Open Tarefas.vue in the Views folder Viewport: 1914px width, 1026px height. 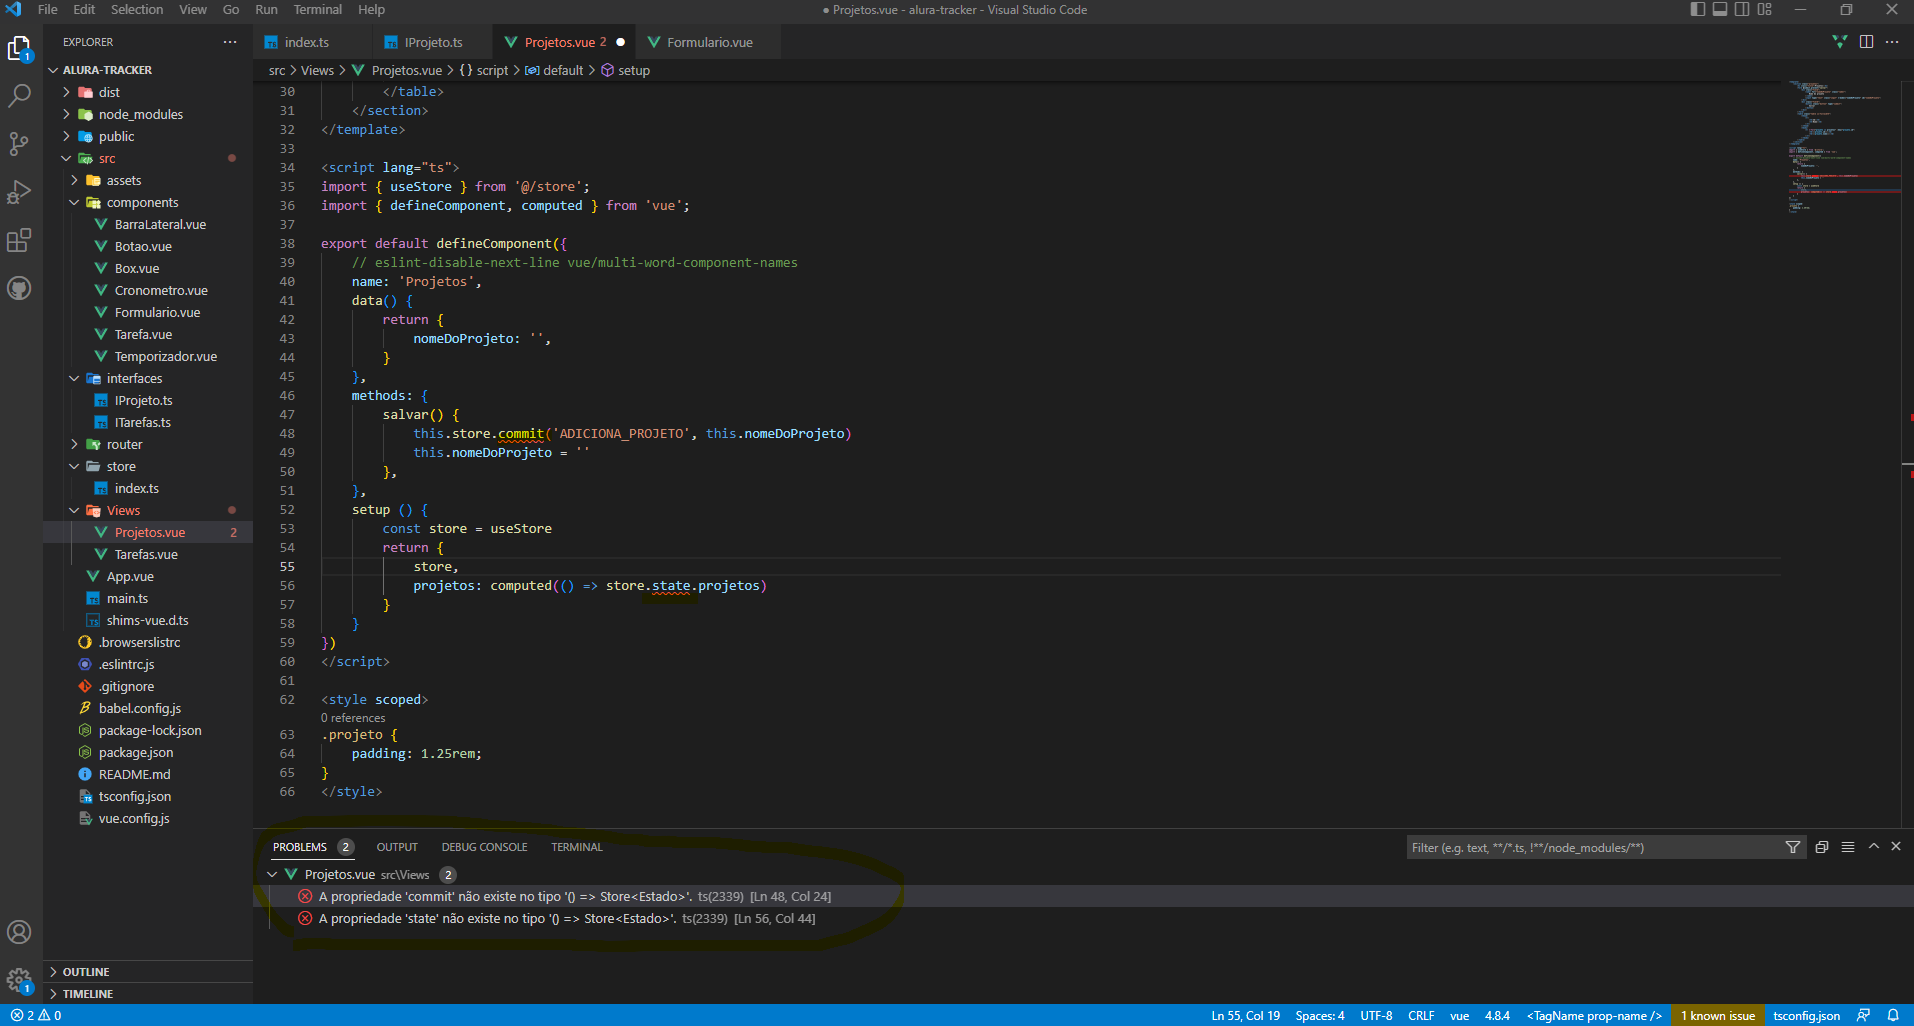pyautogui.click(x=146, y=554)
